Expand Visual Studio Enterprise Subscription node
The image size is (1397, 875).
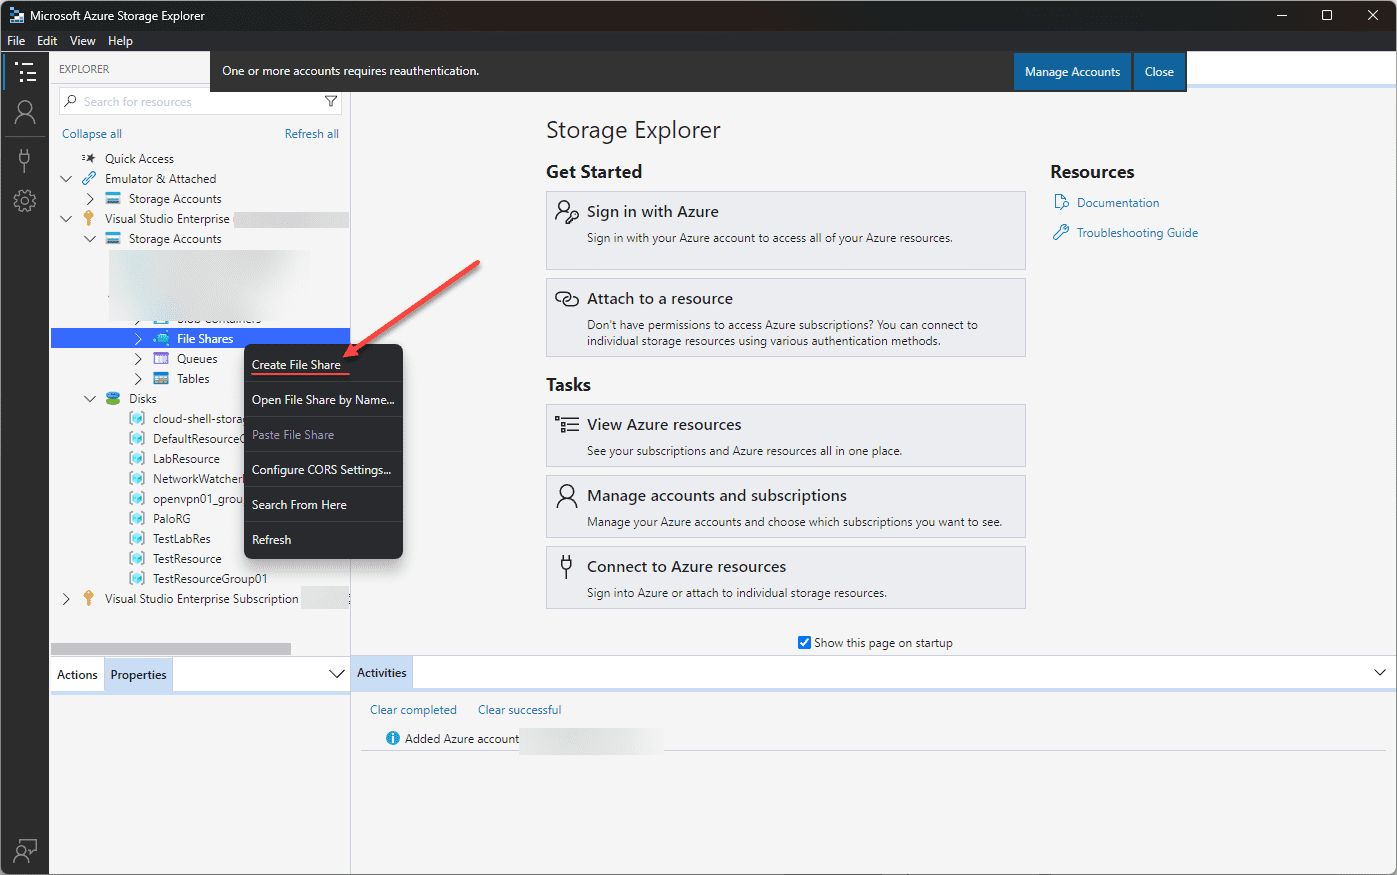click(66, 598)
